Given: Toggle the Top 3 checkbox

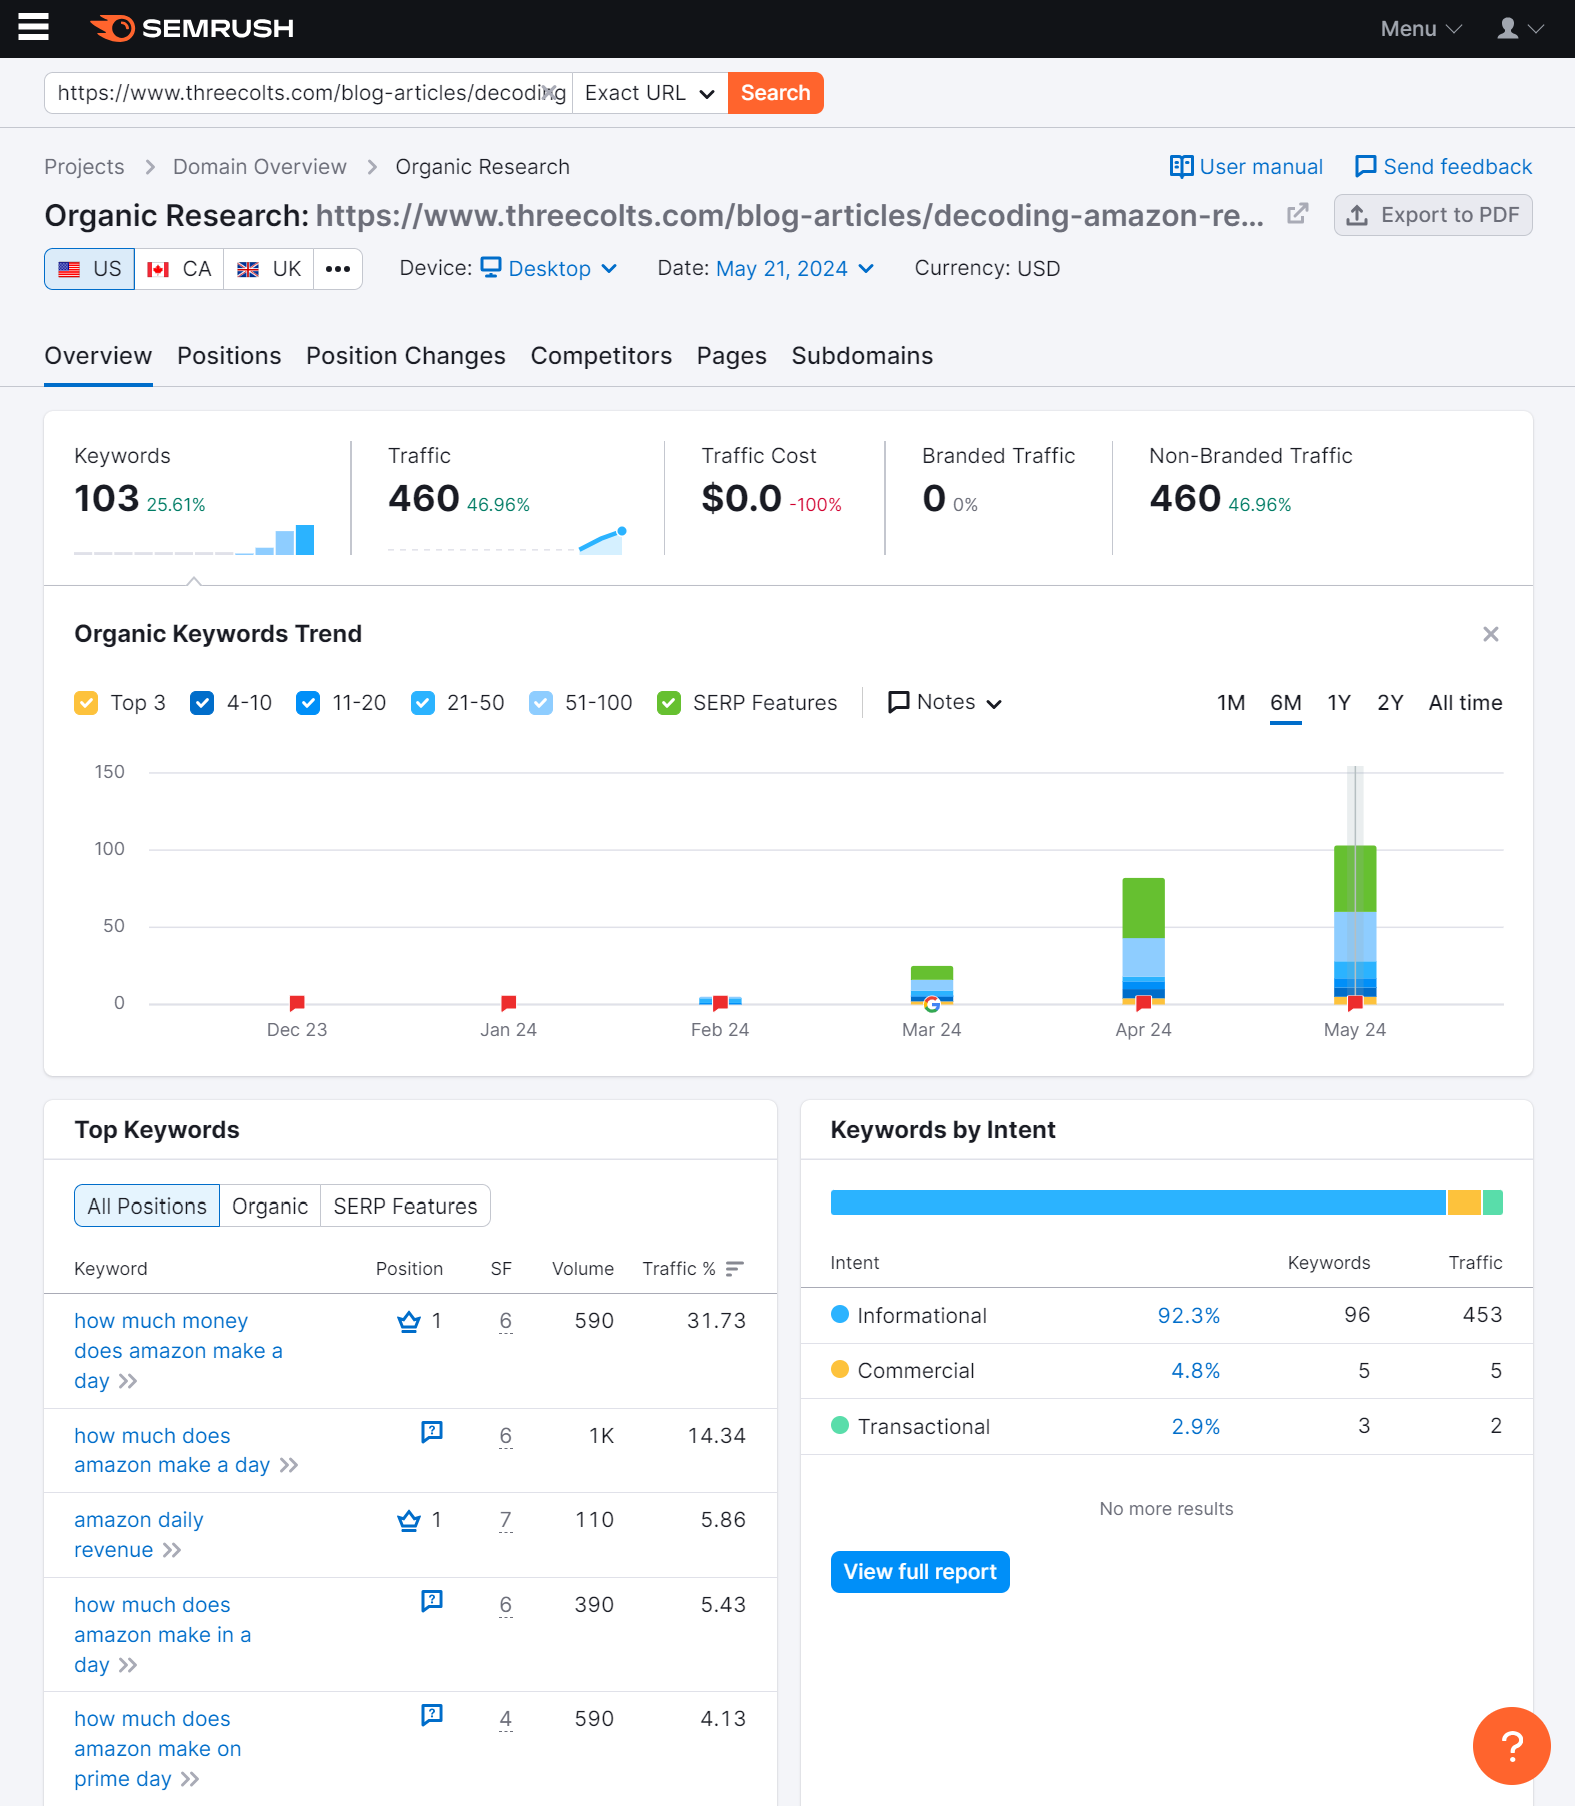Looking at the screenshot, I should pyautogui.click(x=86, y=703).
